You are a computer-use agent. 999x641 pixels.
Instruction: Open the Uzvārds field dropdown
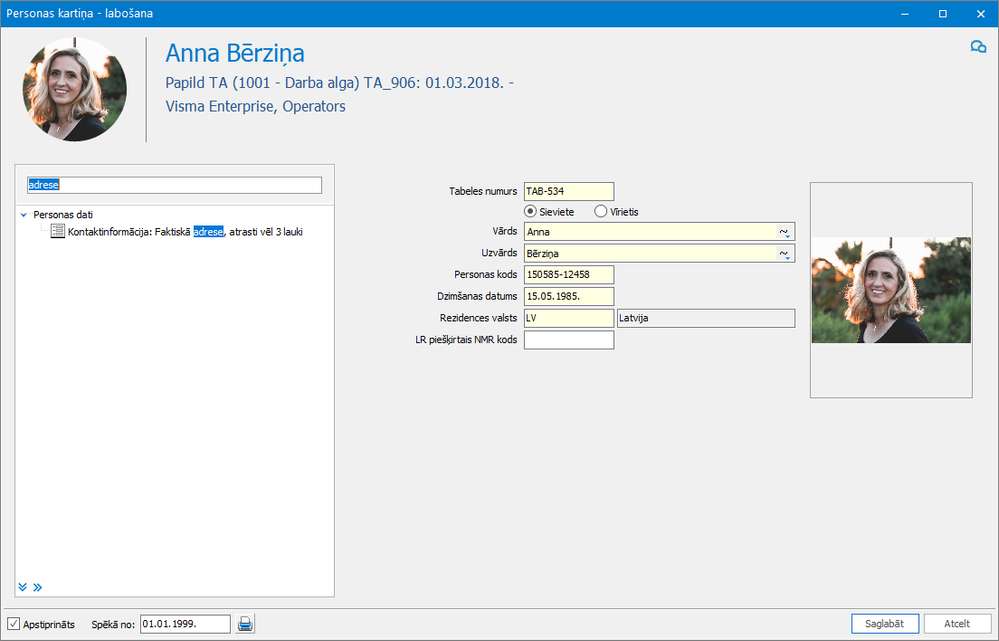pyautogui.click(x=783, y=254)
